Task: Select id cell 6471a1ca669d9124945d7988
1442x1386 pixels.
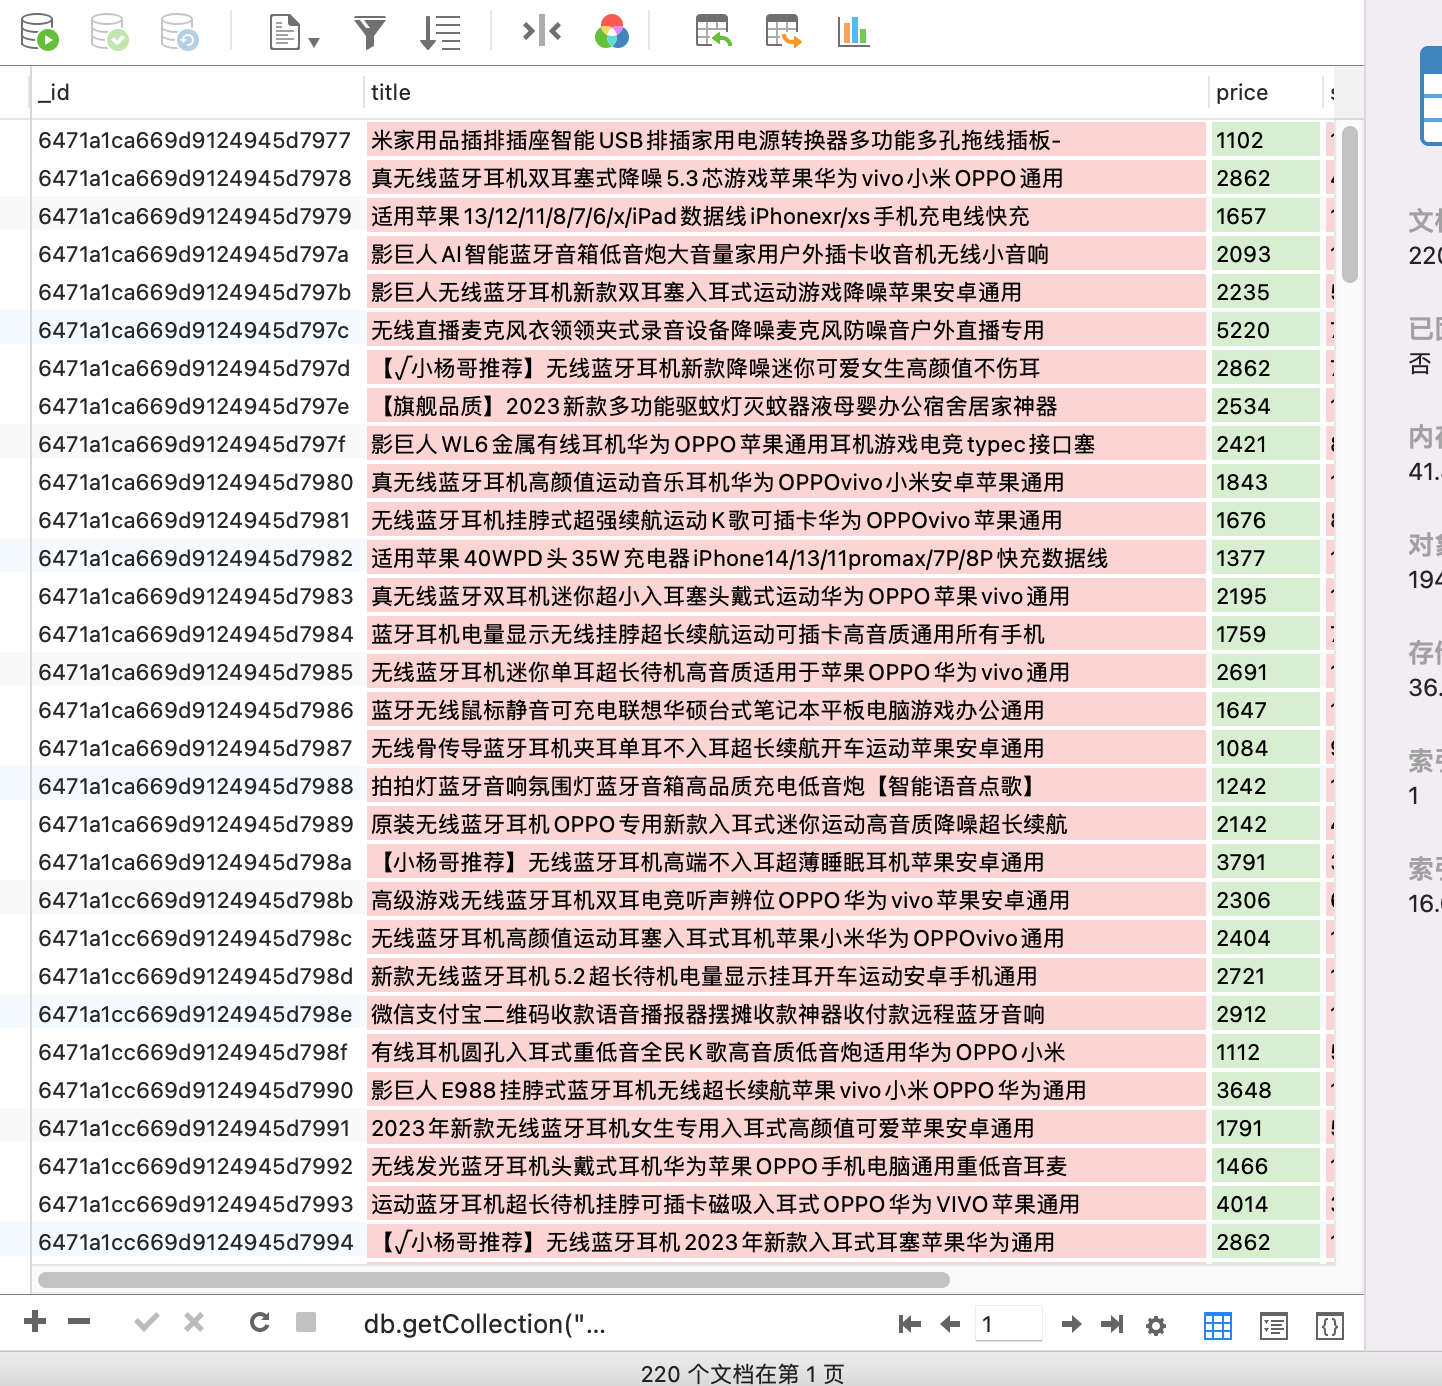Action: pyautogui.click(x=197, y=786)
